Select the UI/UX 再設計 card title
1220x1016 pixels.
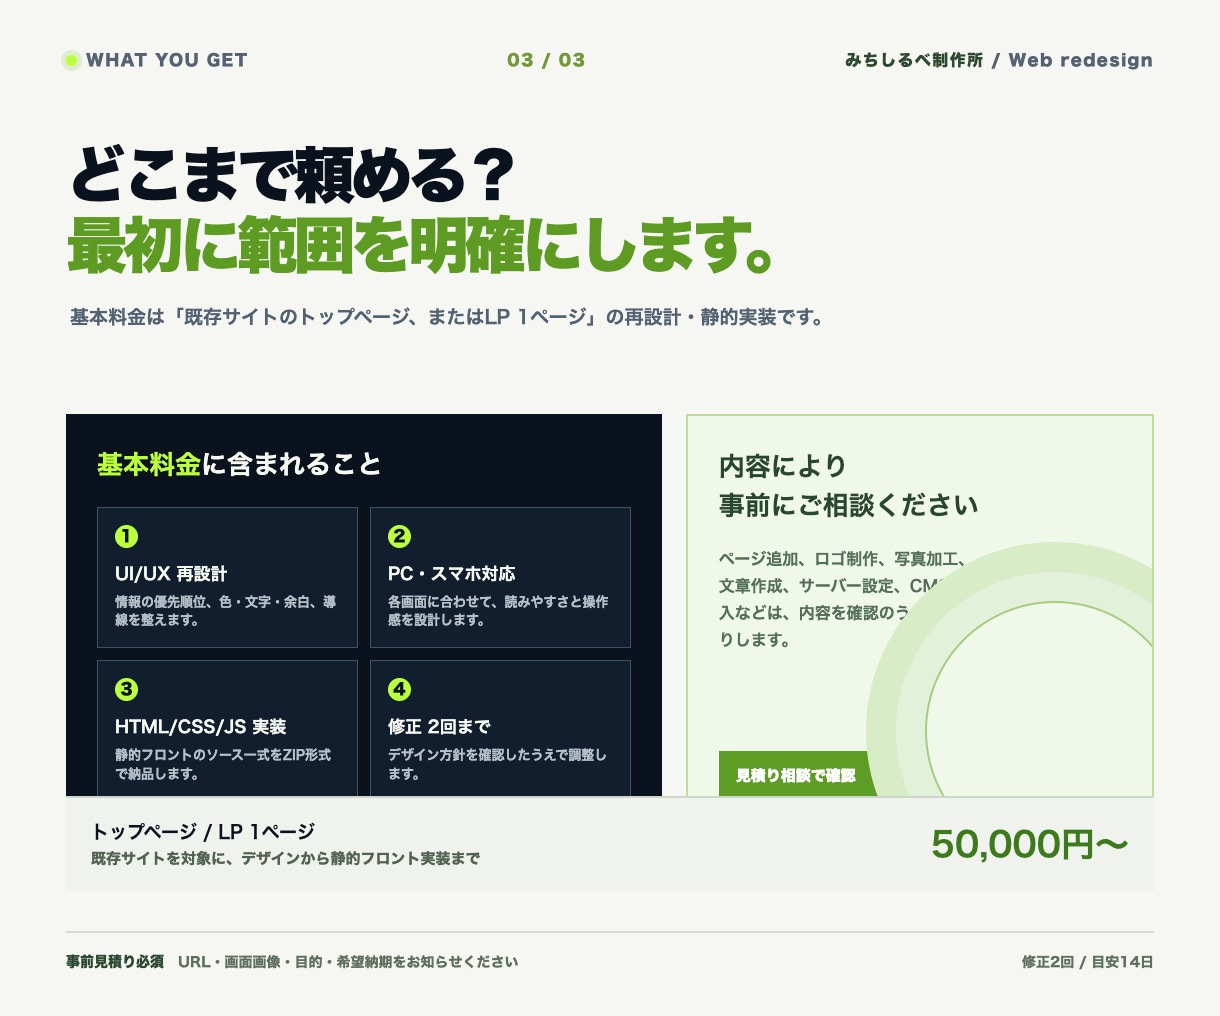point(171,574)
